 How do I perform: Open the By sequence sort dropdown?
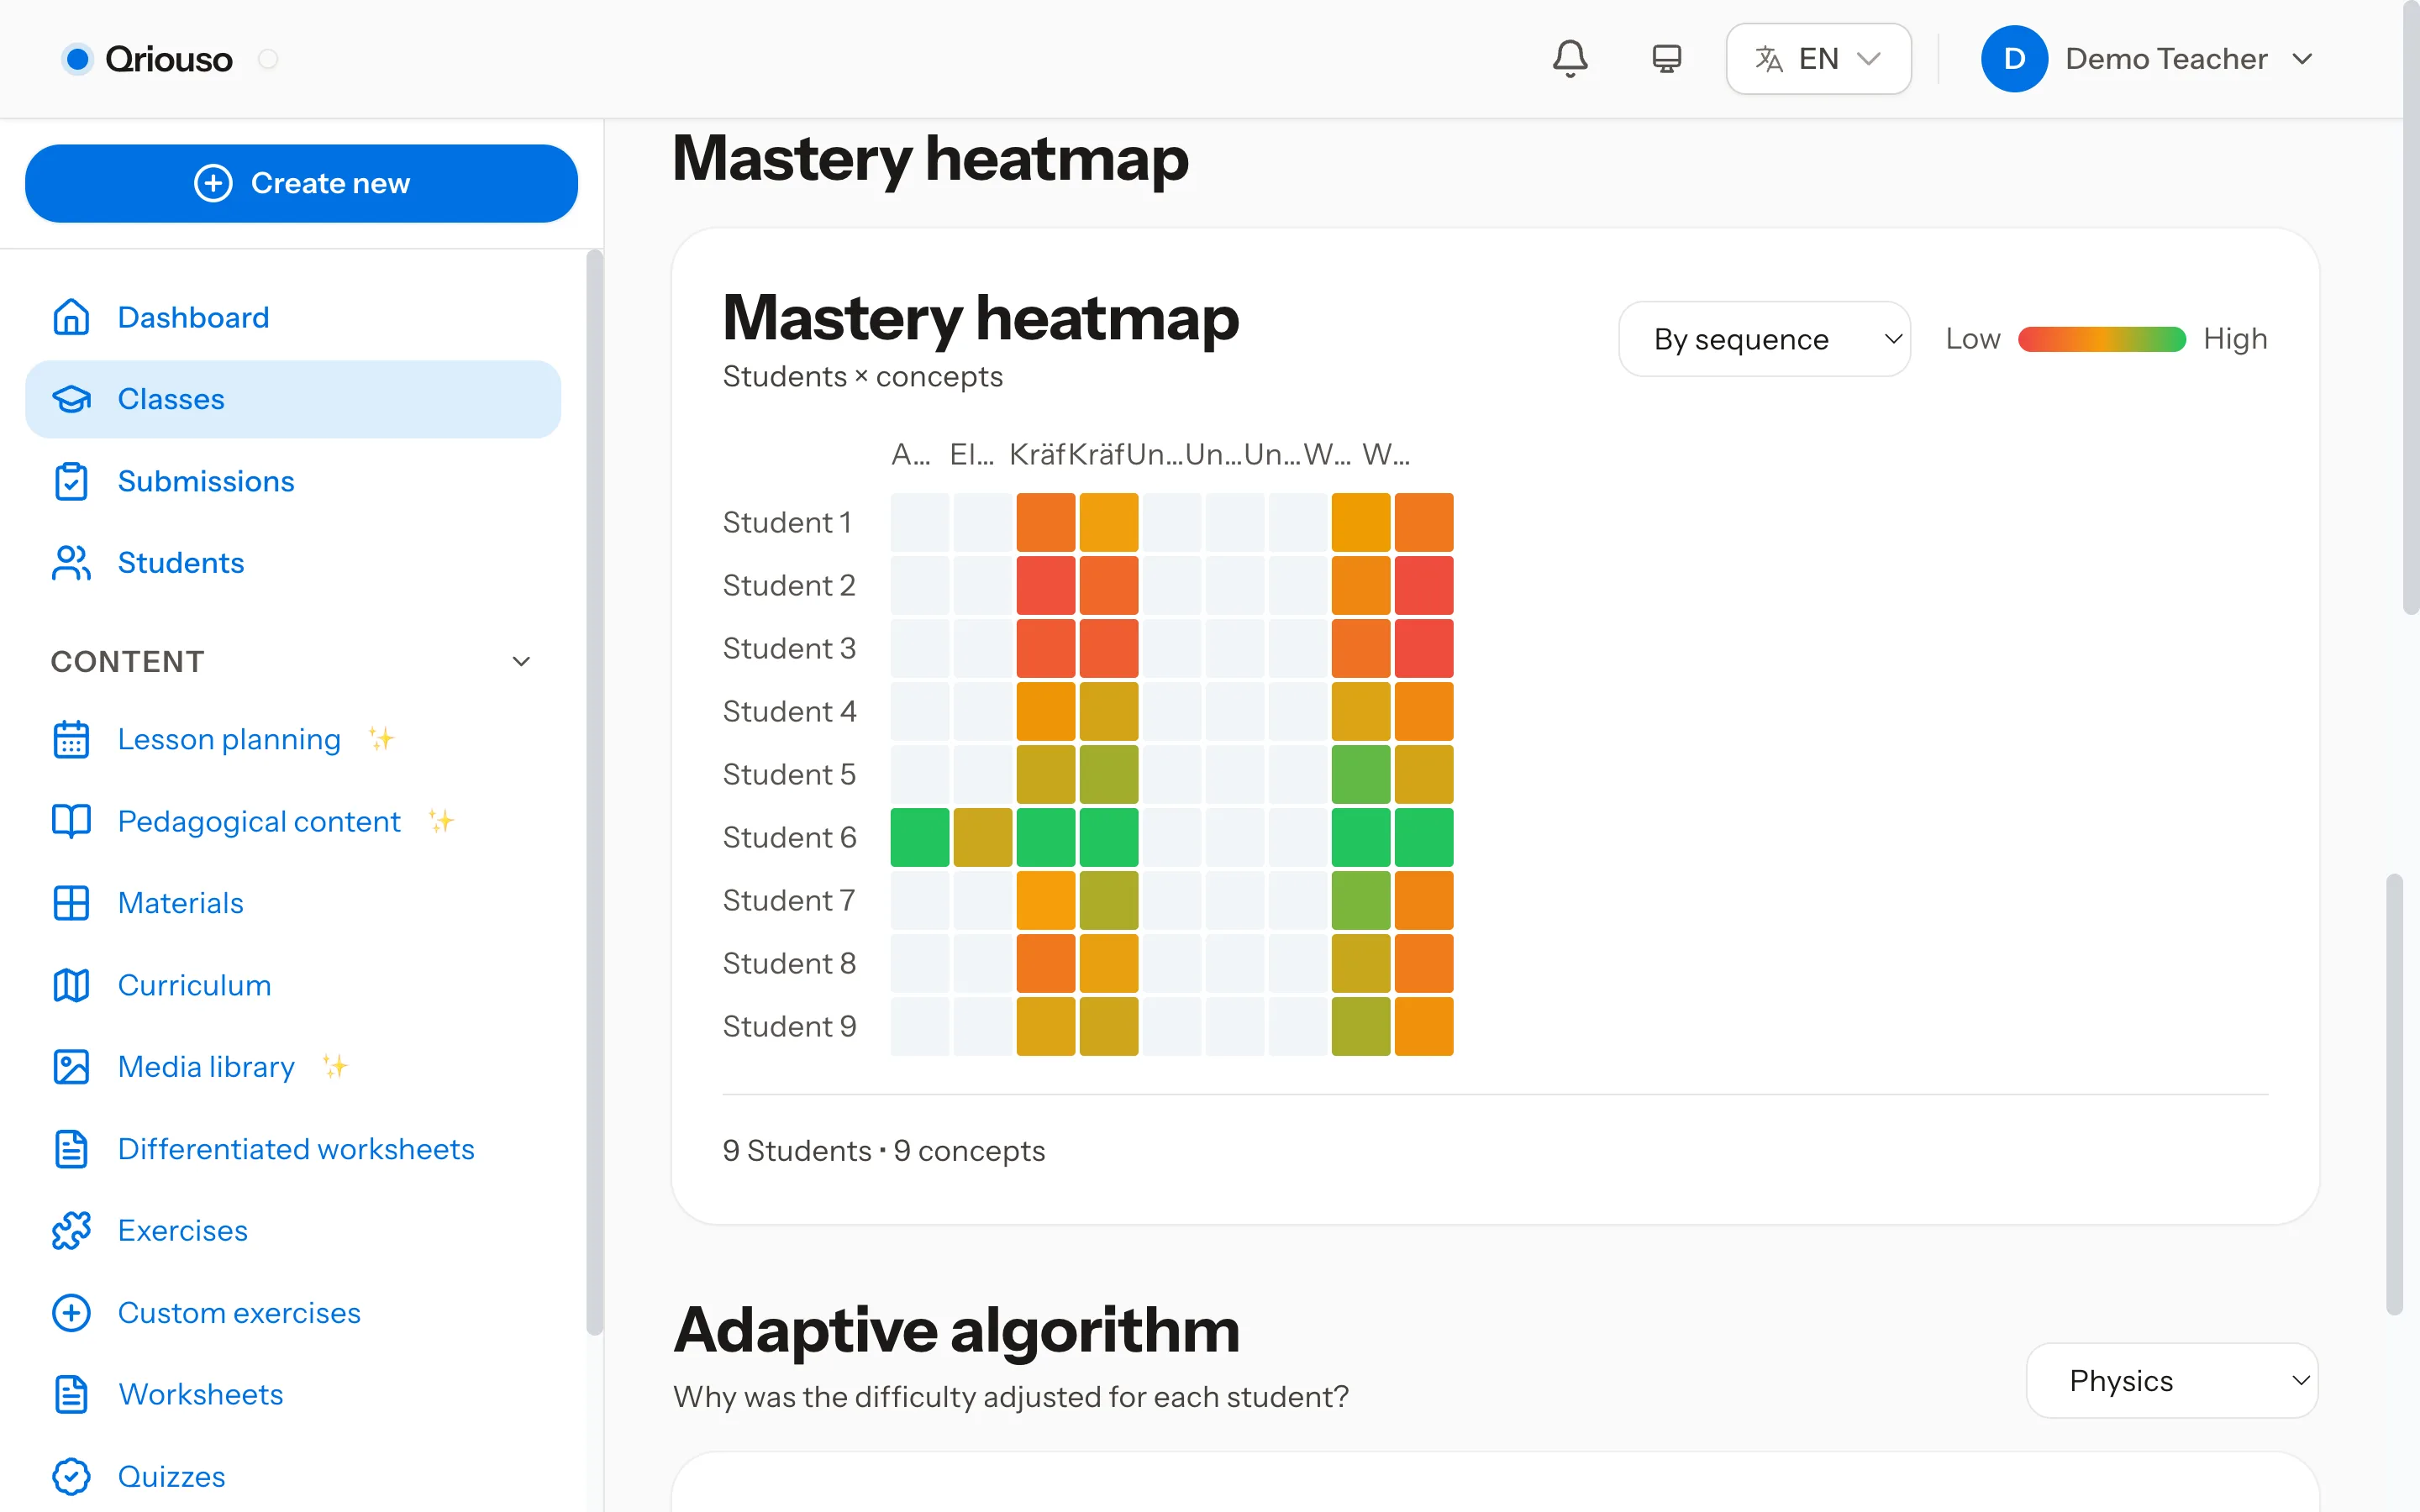[x=1764, y=339]
